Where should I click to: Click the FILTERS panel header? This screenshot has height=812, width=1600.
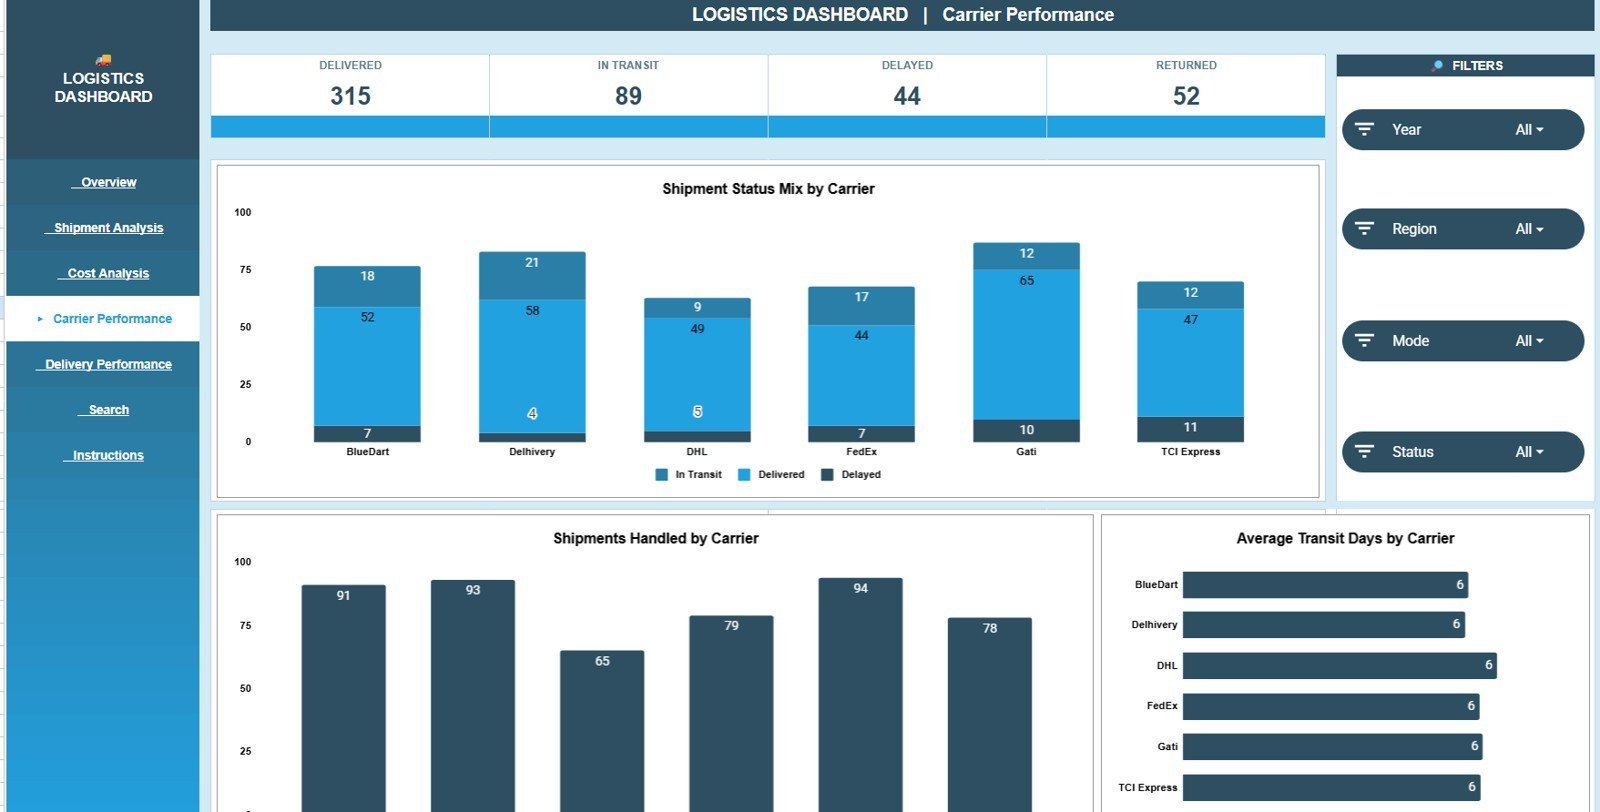click(x=1465, y=66)
